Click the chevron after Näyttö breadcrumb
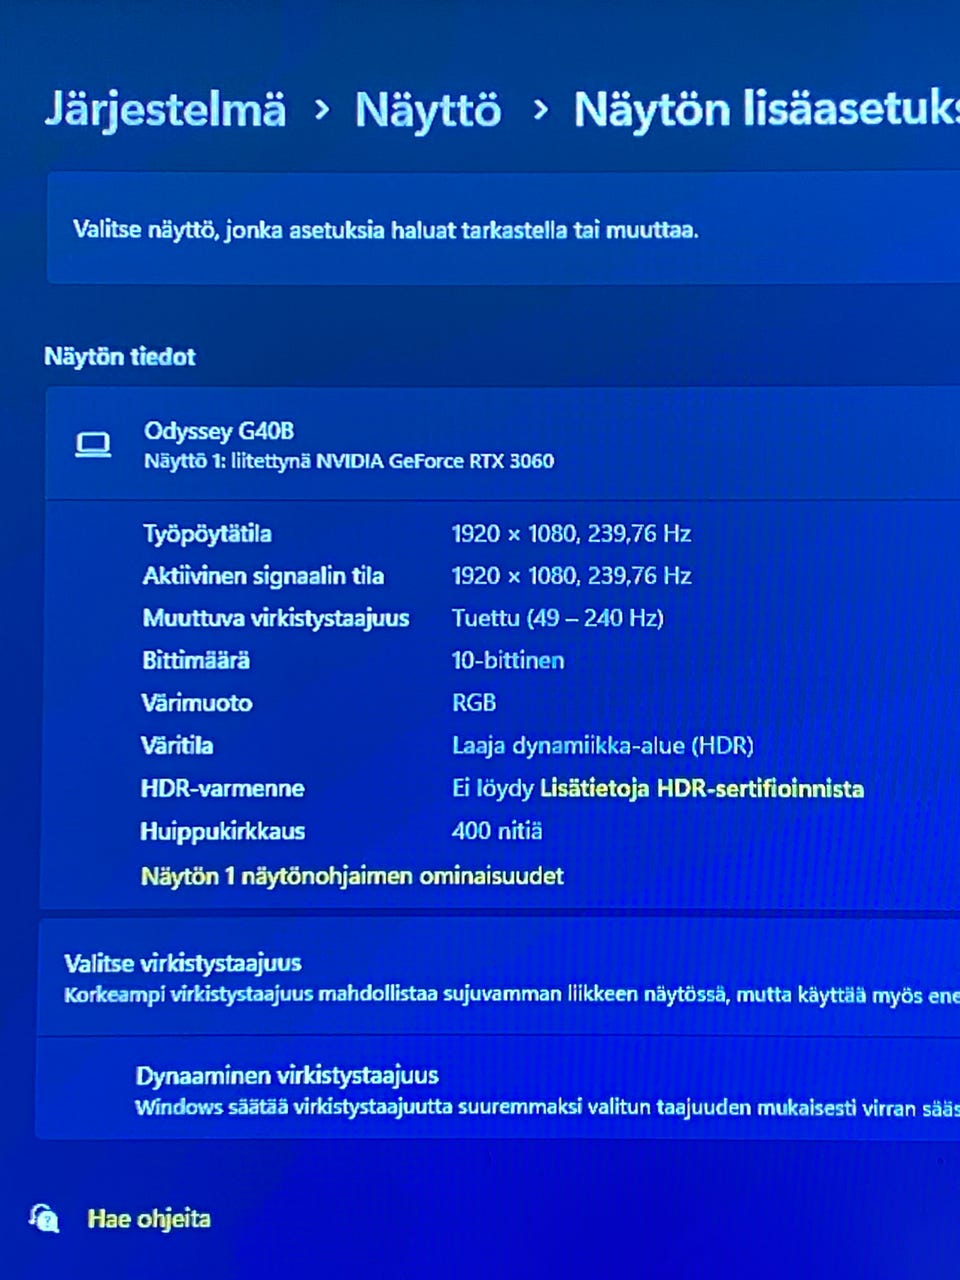960x1280 pixels. pos(540,109)
